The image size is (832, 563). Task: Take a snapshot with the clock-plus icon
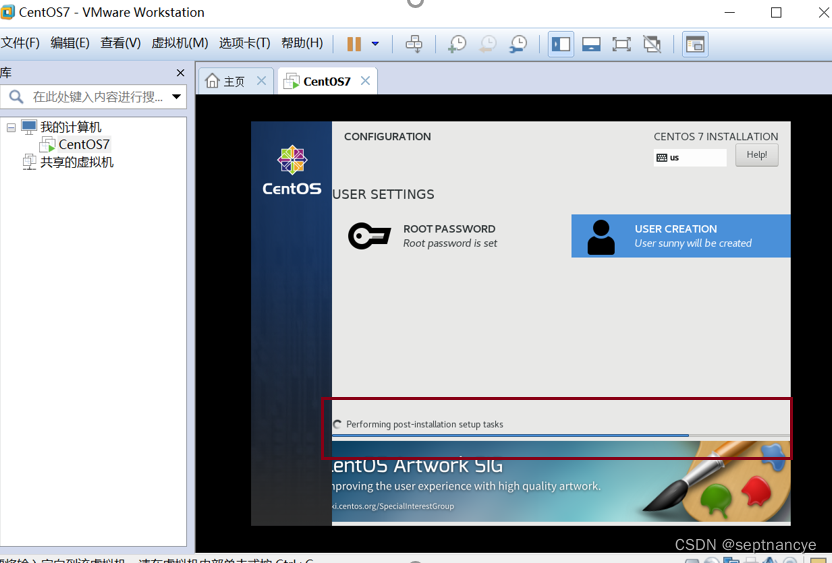tap(457, 44)
